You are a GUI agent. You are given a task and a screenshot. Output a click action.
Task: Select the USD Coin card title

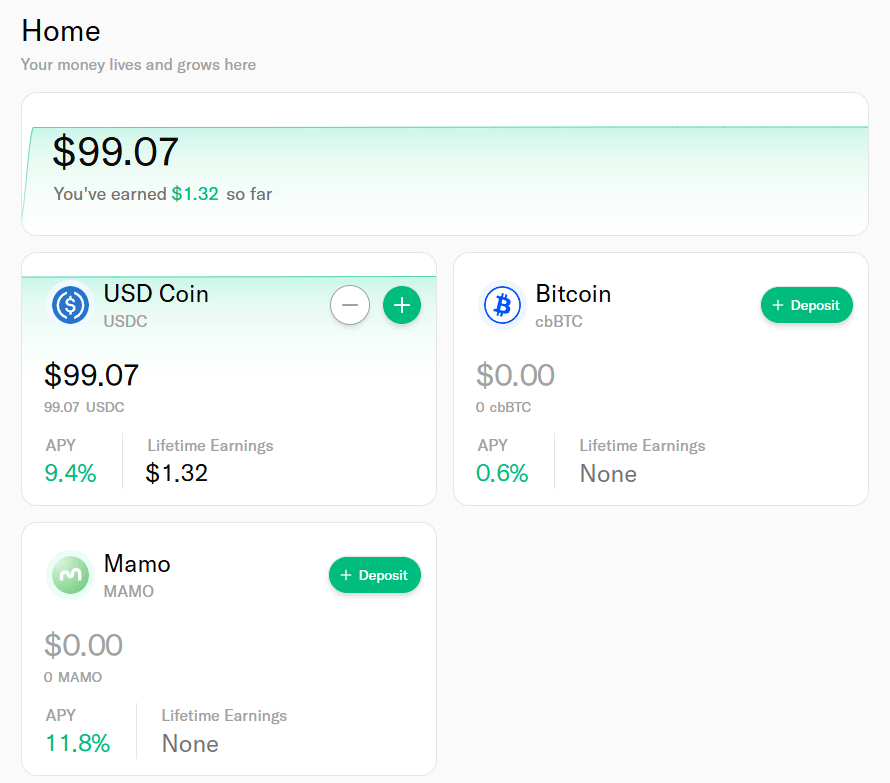156,294
